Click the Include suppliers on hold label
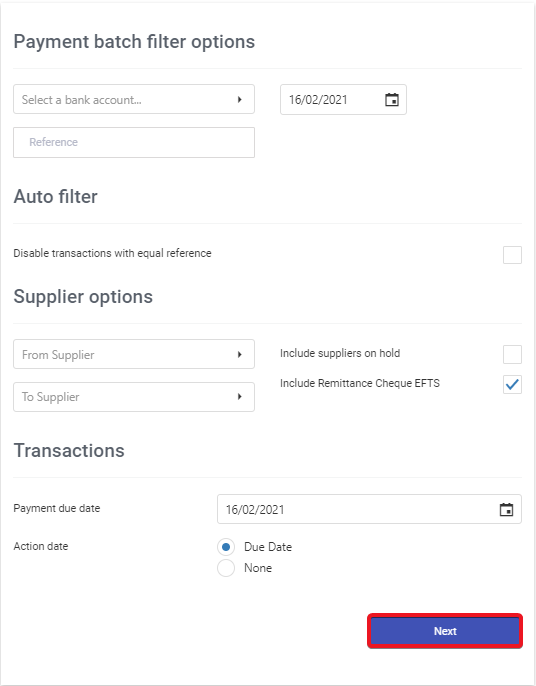The height and width of the screenshot is (686, 536). click(340, 353)
